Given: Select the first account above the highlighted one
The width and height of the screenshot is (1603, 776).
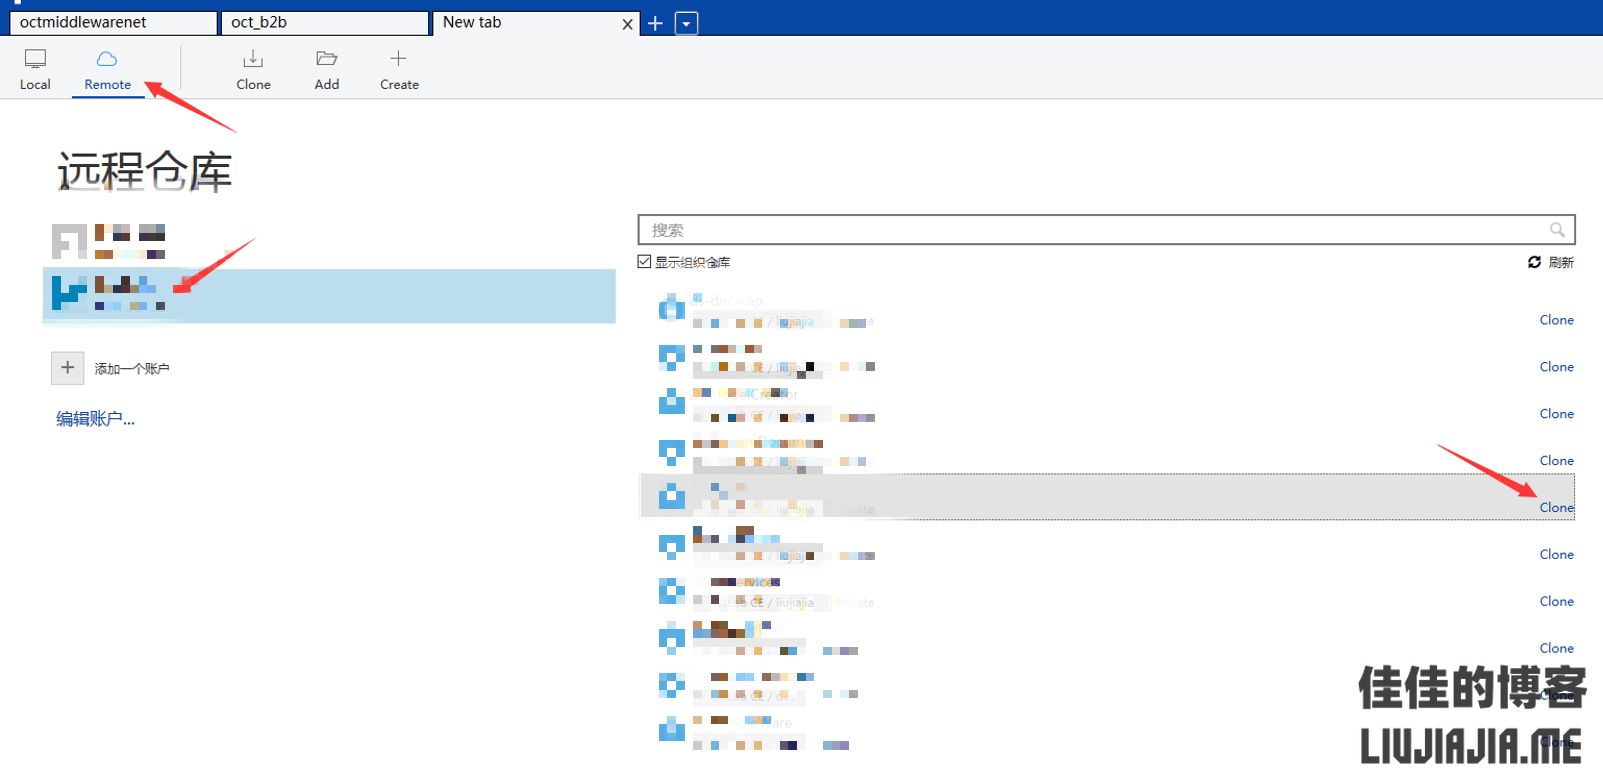Looking at the screenshot, I should (x=110, y=242).
